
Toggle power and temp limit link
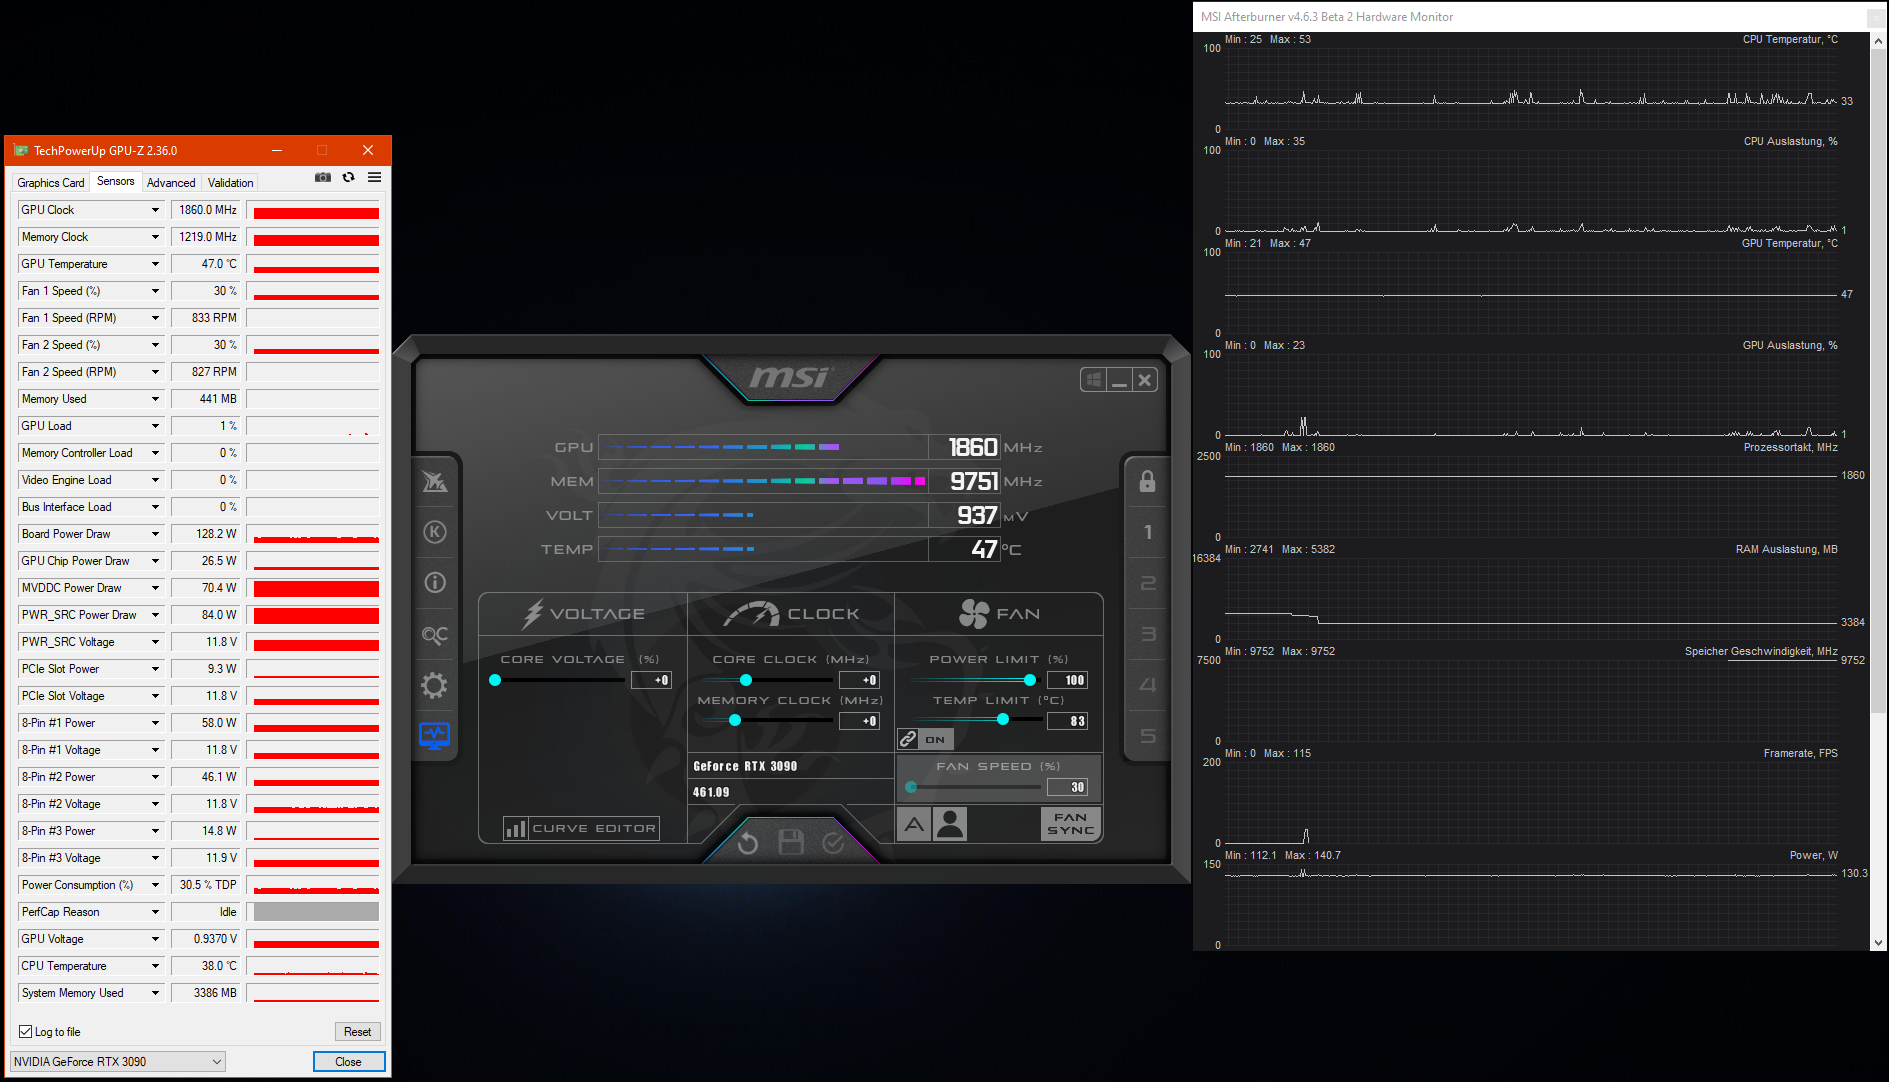coord(925,739)
